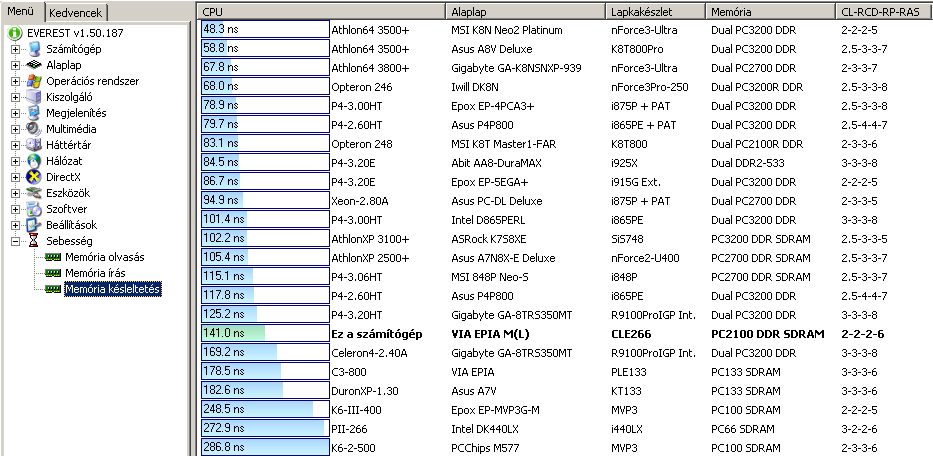This screenshot has height=456, width=933.
Task: Sort by the Lapkakészlet column header
Action: coord(656,11)
